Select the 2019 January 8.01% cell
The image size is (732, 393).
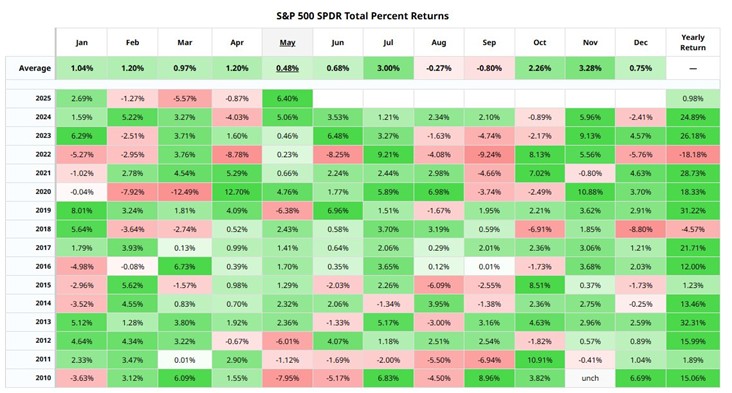82,211
